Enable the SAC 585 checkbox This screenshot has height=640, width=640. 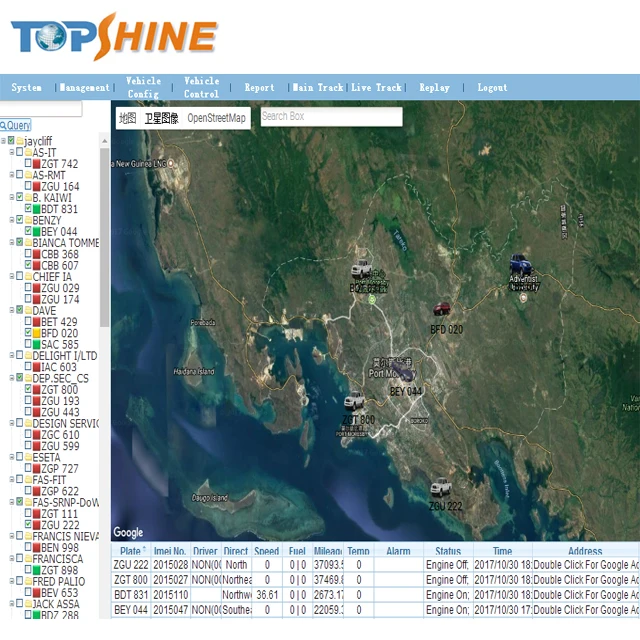(x=27, y=345)
